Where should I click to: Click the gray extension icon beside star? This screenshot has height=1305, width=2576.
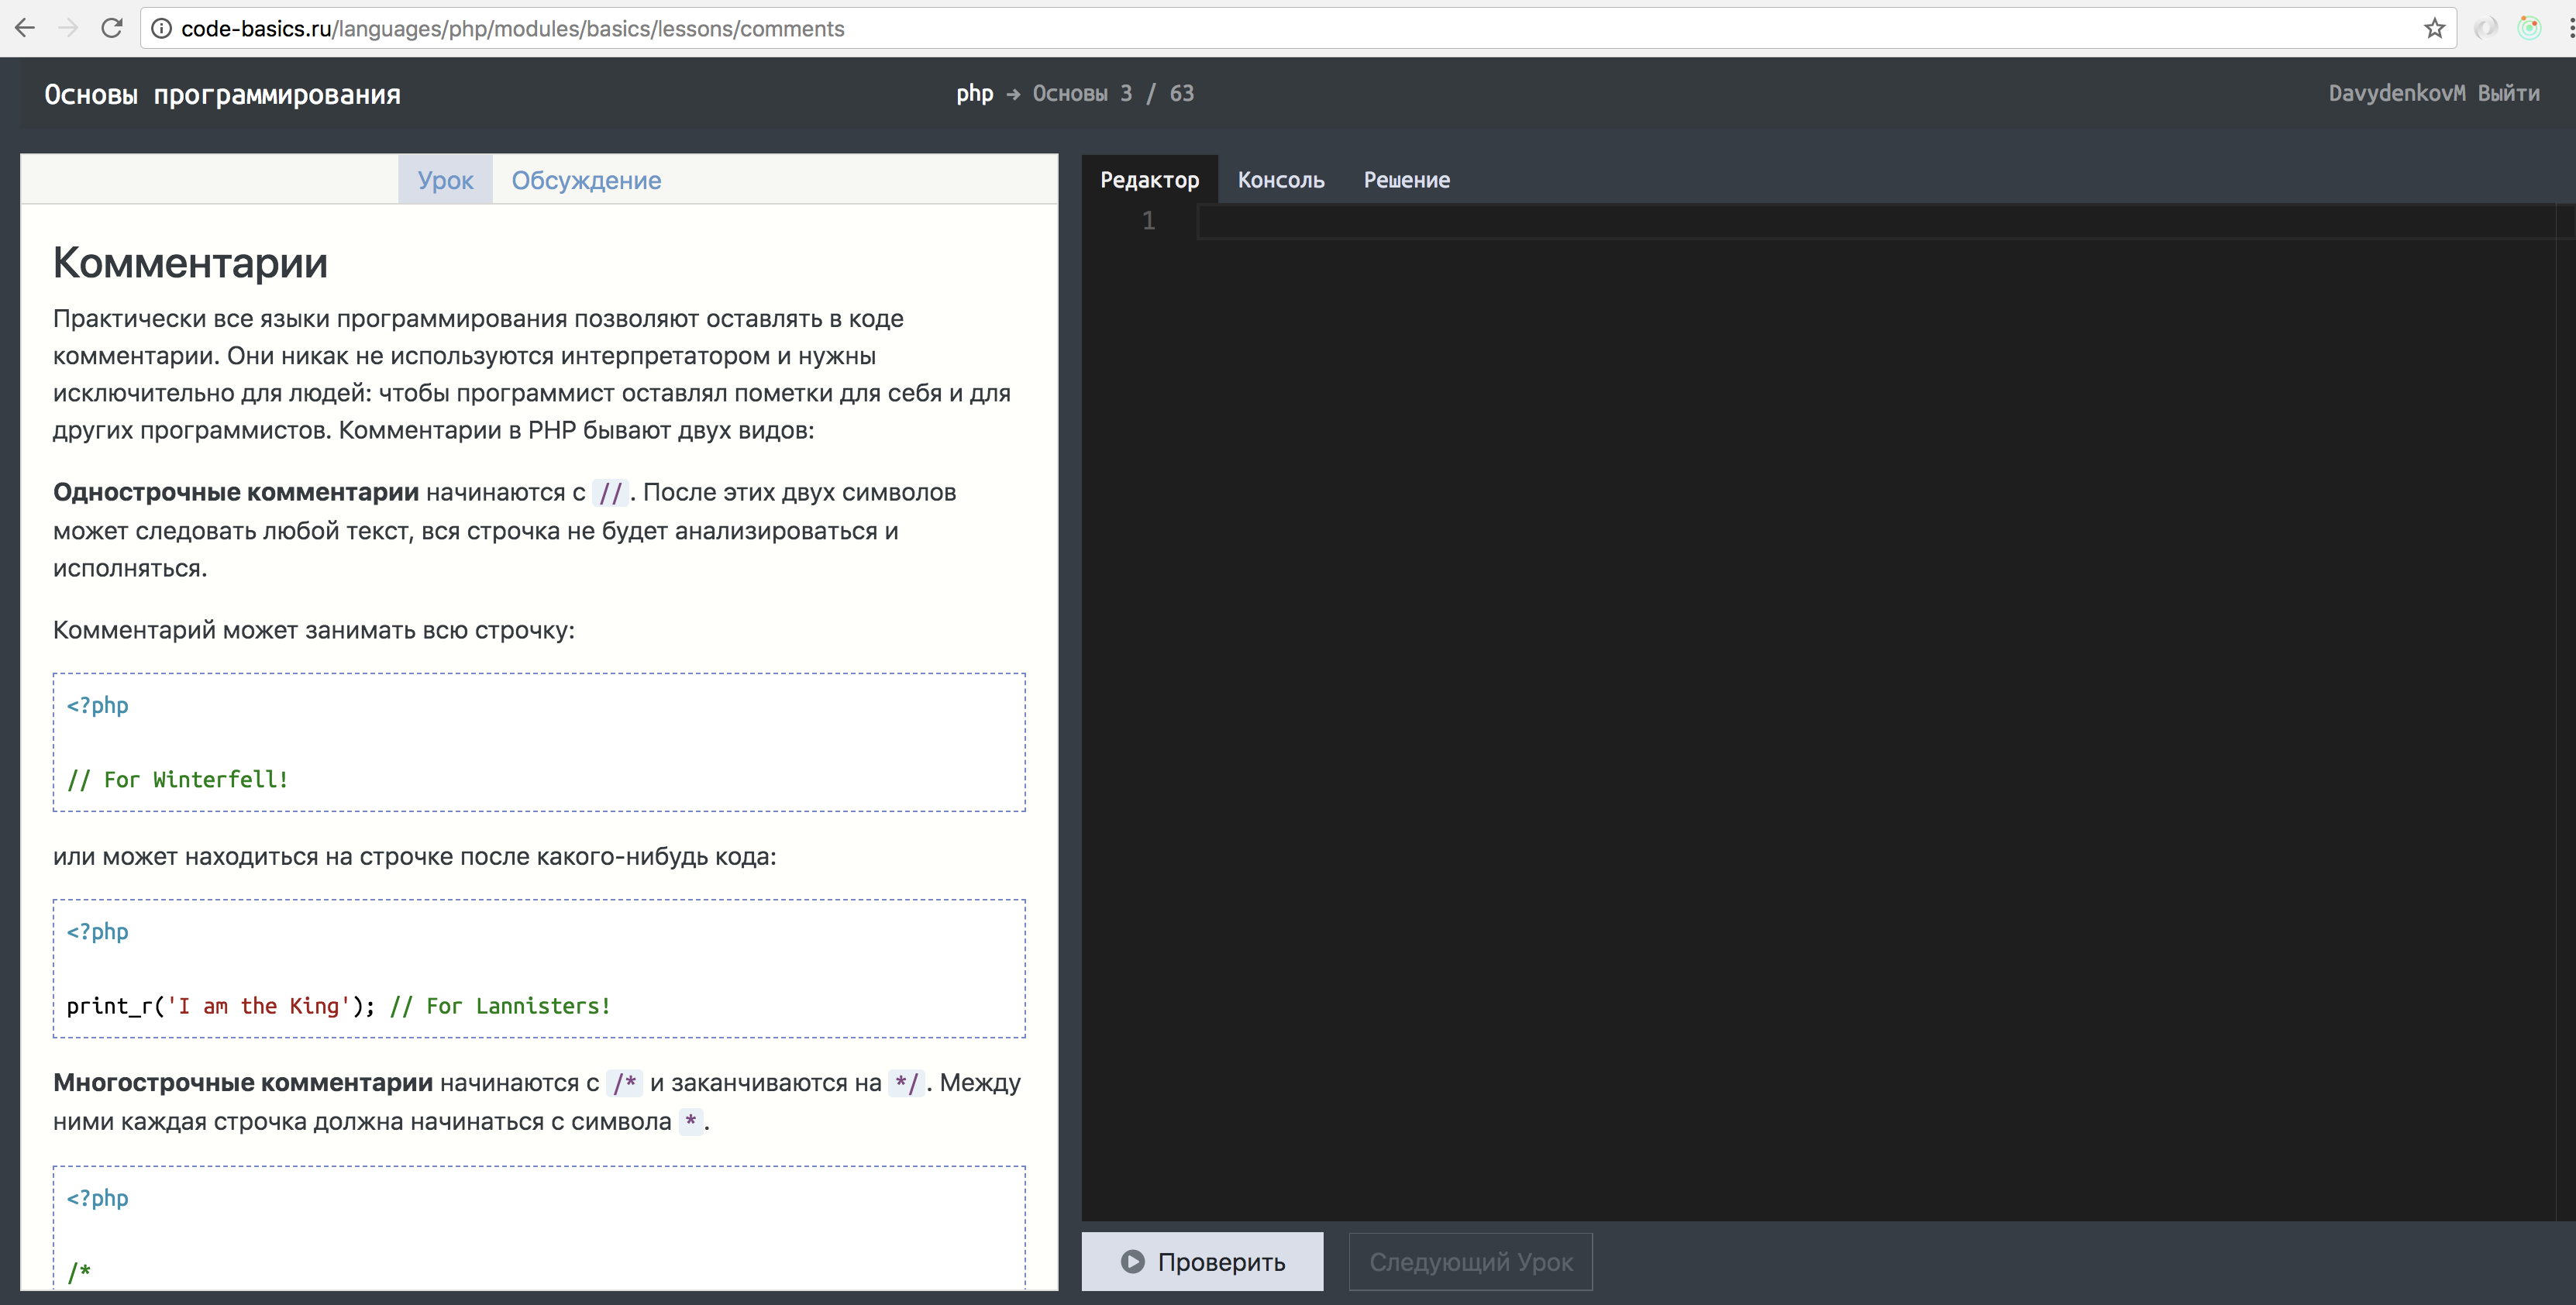pos(2486,28)
